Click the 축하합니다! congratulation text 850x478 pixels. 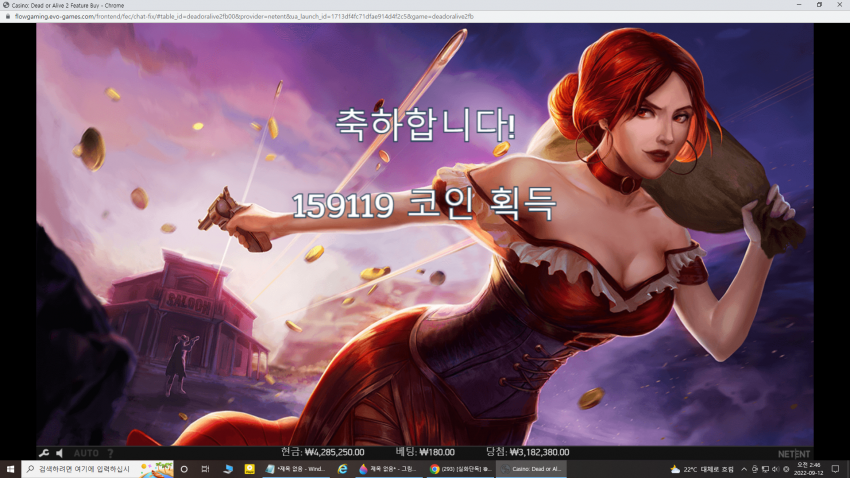425,124
